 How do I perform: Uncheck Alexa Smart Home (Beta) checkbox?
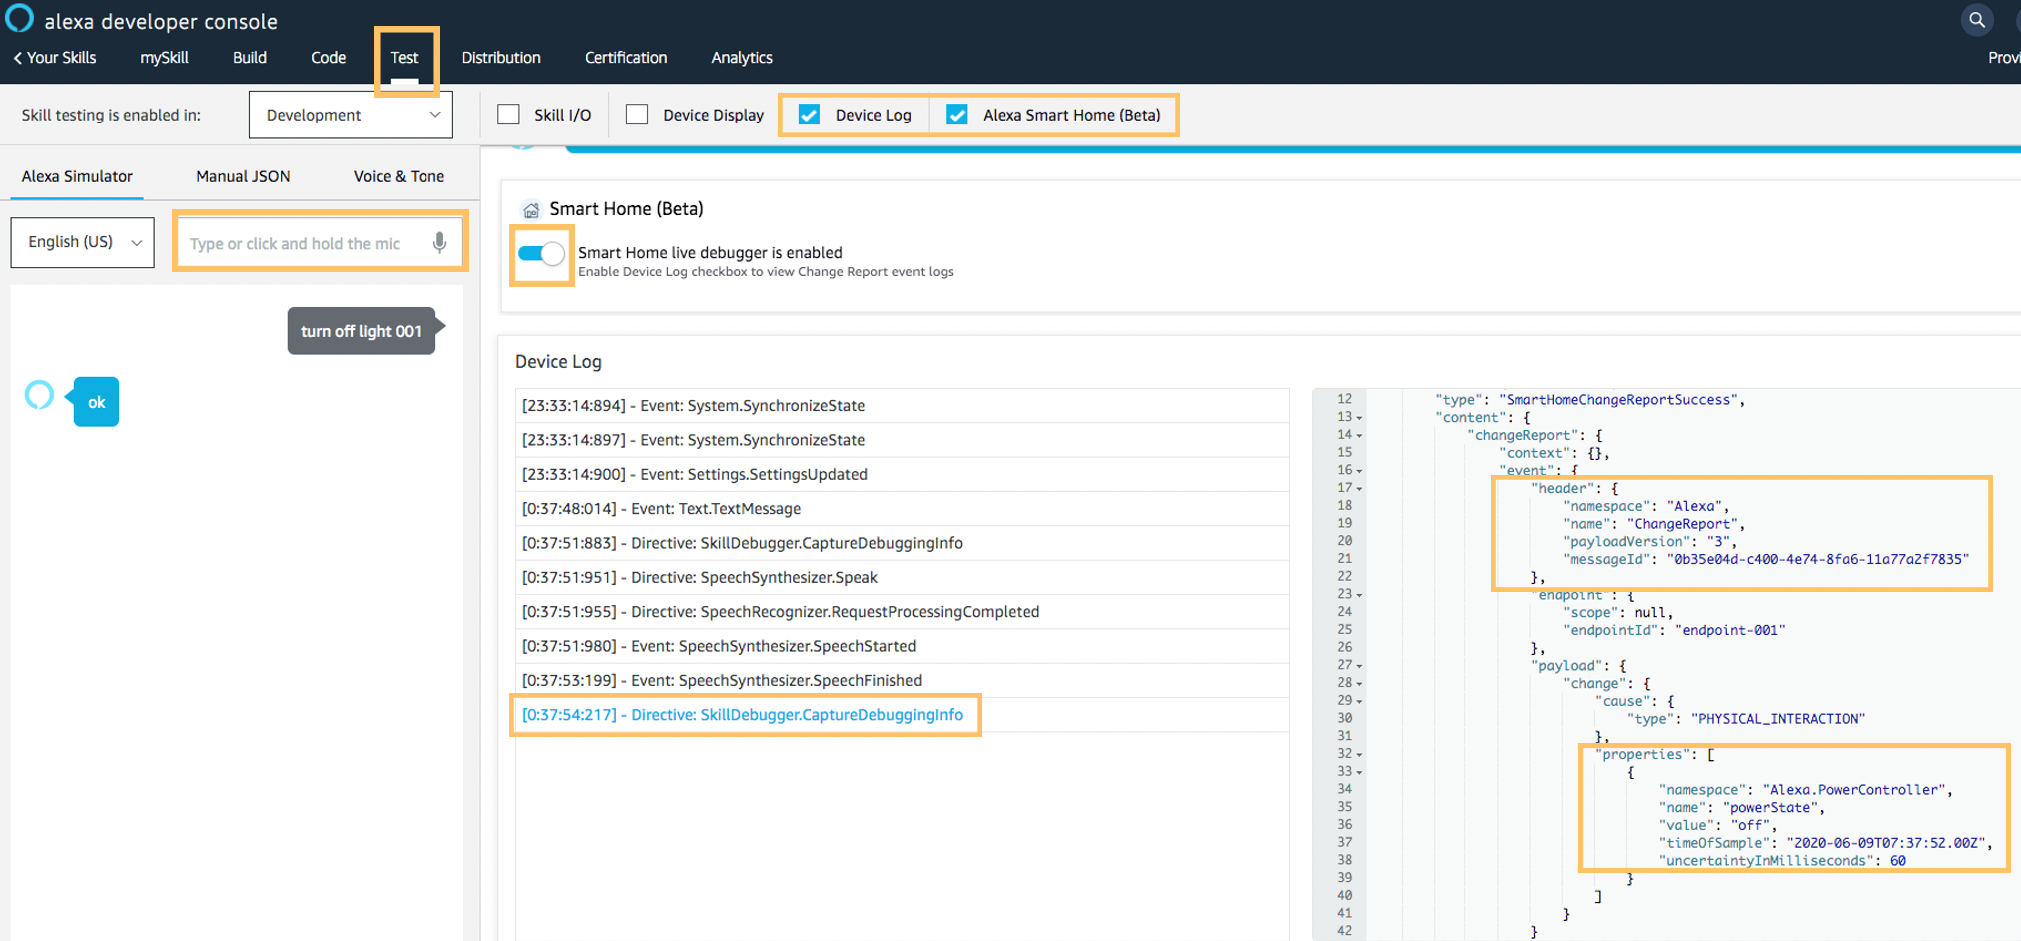pyautogui.click(x=957, y=115)
